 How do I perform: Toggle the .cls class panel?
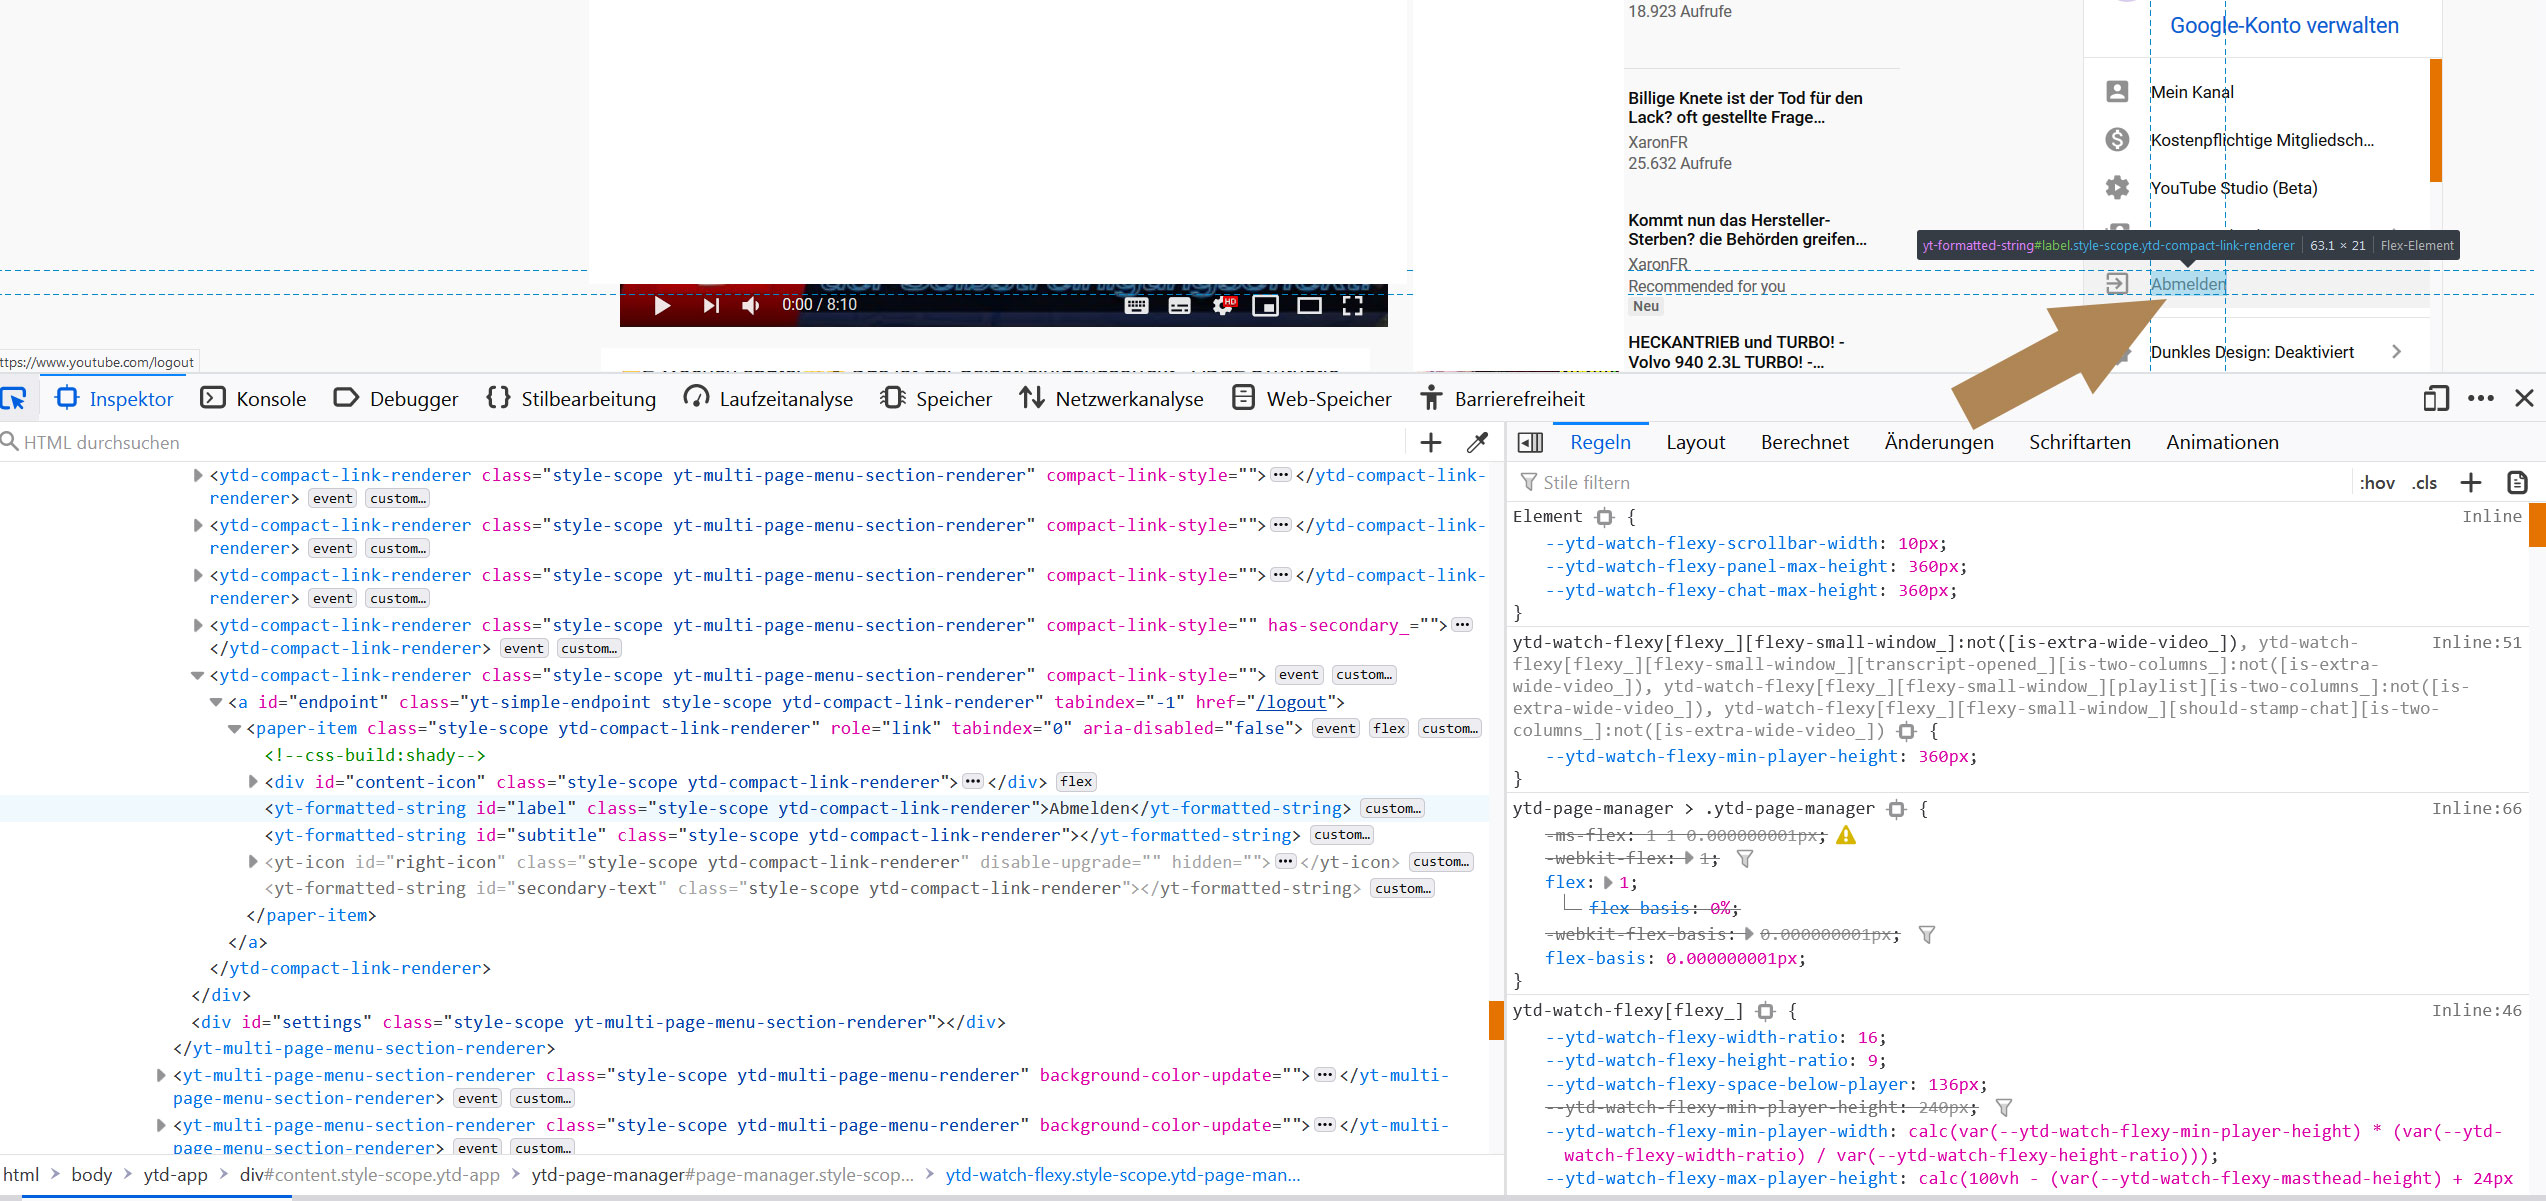(x=2423, y=483)
